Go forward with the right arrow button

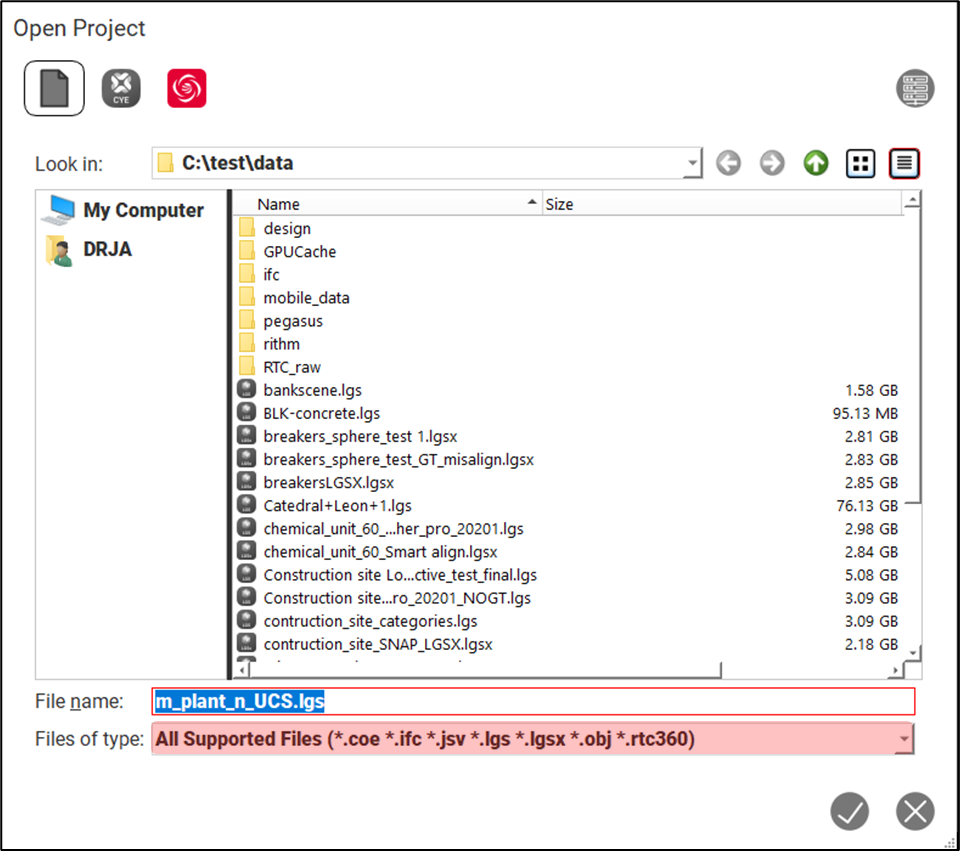click(x=772, y=163)
